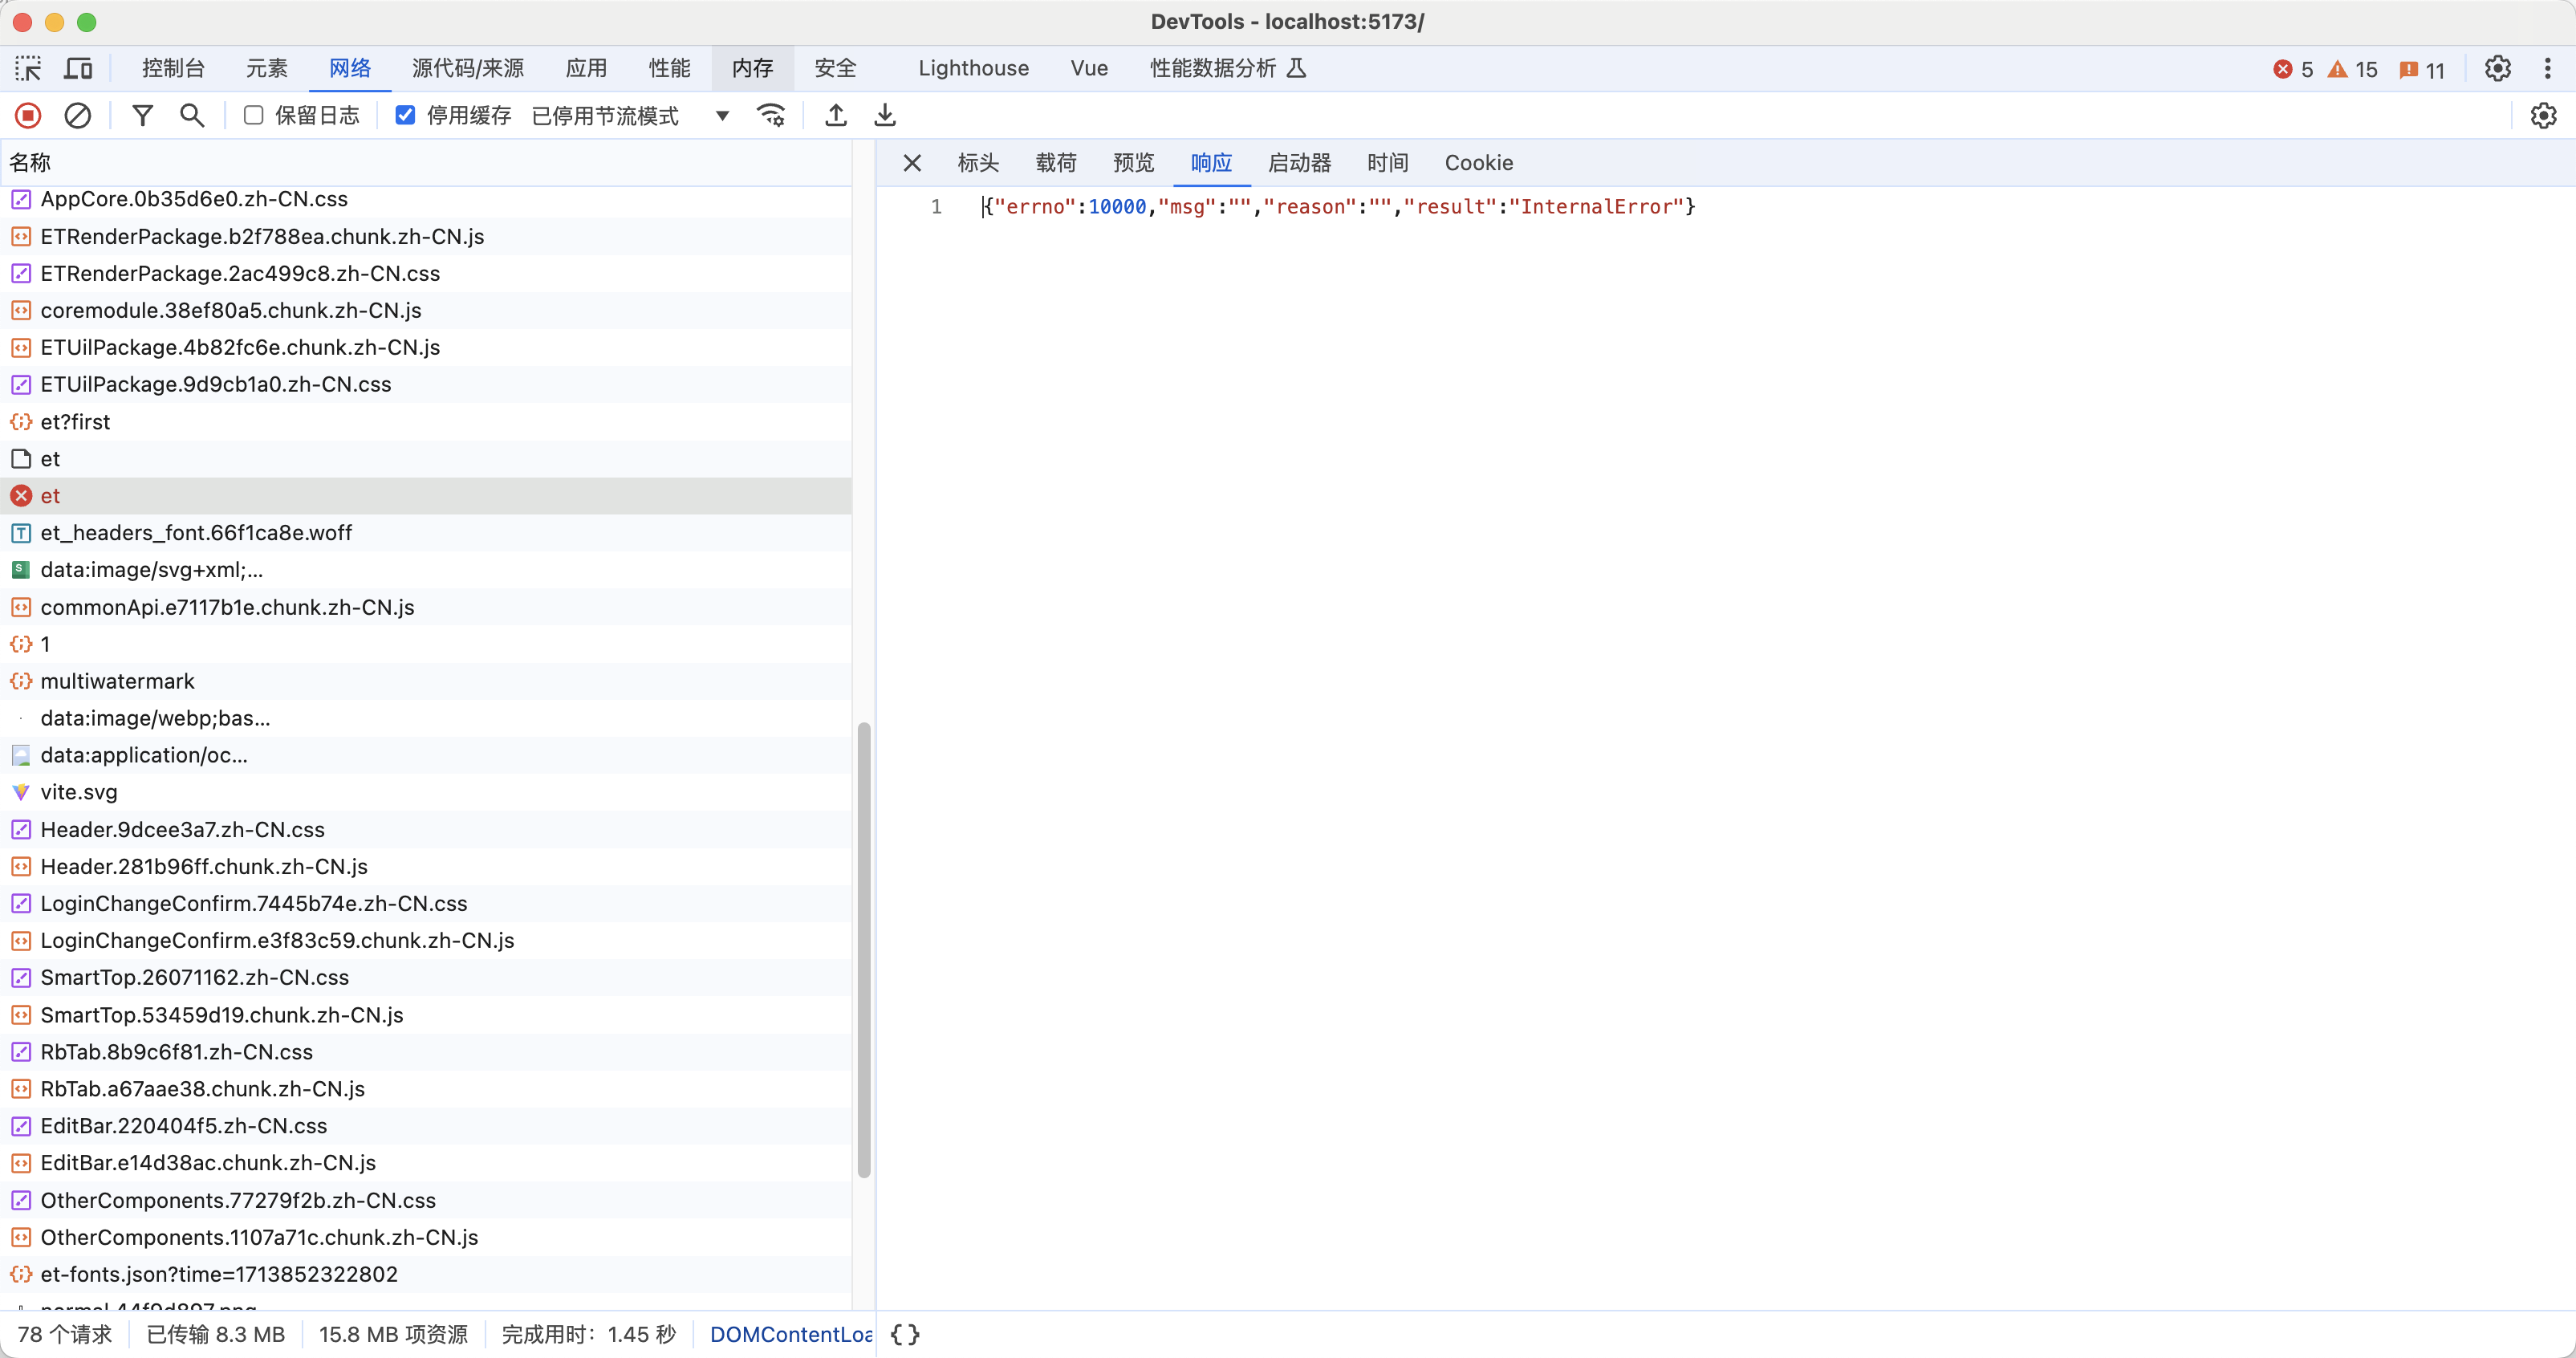
Task: Open the 已停用节流模式 throttling dropdown
Action: click(x=630, y=116)
